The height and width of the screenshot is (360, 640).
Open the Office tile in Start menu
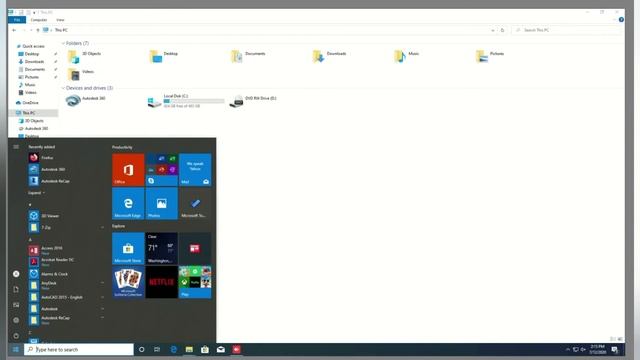pos(128,170)
